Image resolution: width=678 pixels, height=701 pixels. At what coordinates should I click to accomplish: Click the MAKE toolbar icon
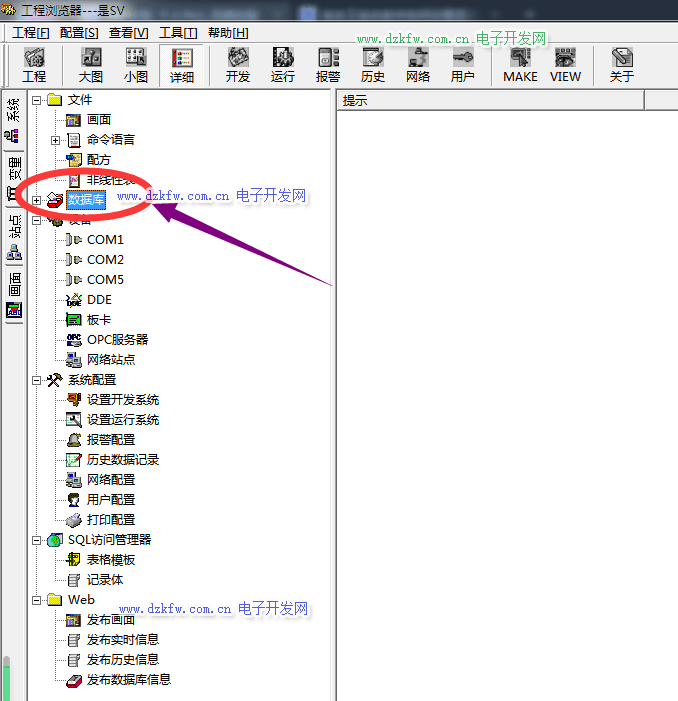point(520,65)
